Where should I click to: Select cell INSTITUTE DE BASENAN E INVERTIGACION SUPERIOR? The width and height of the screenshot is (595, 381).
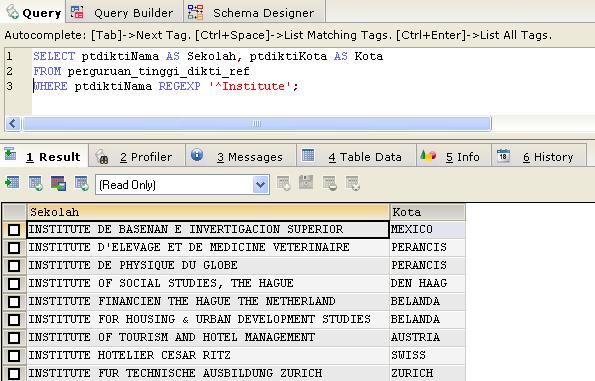click(x=208, y=230)
